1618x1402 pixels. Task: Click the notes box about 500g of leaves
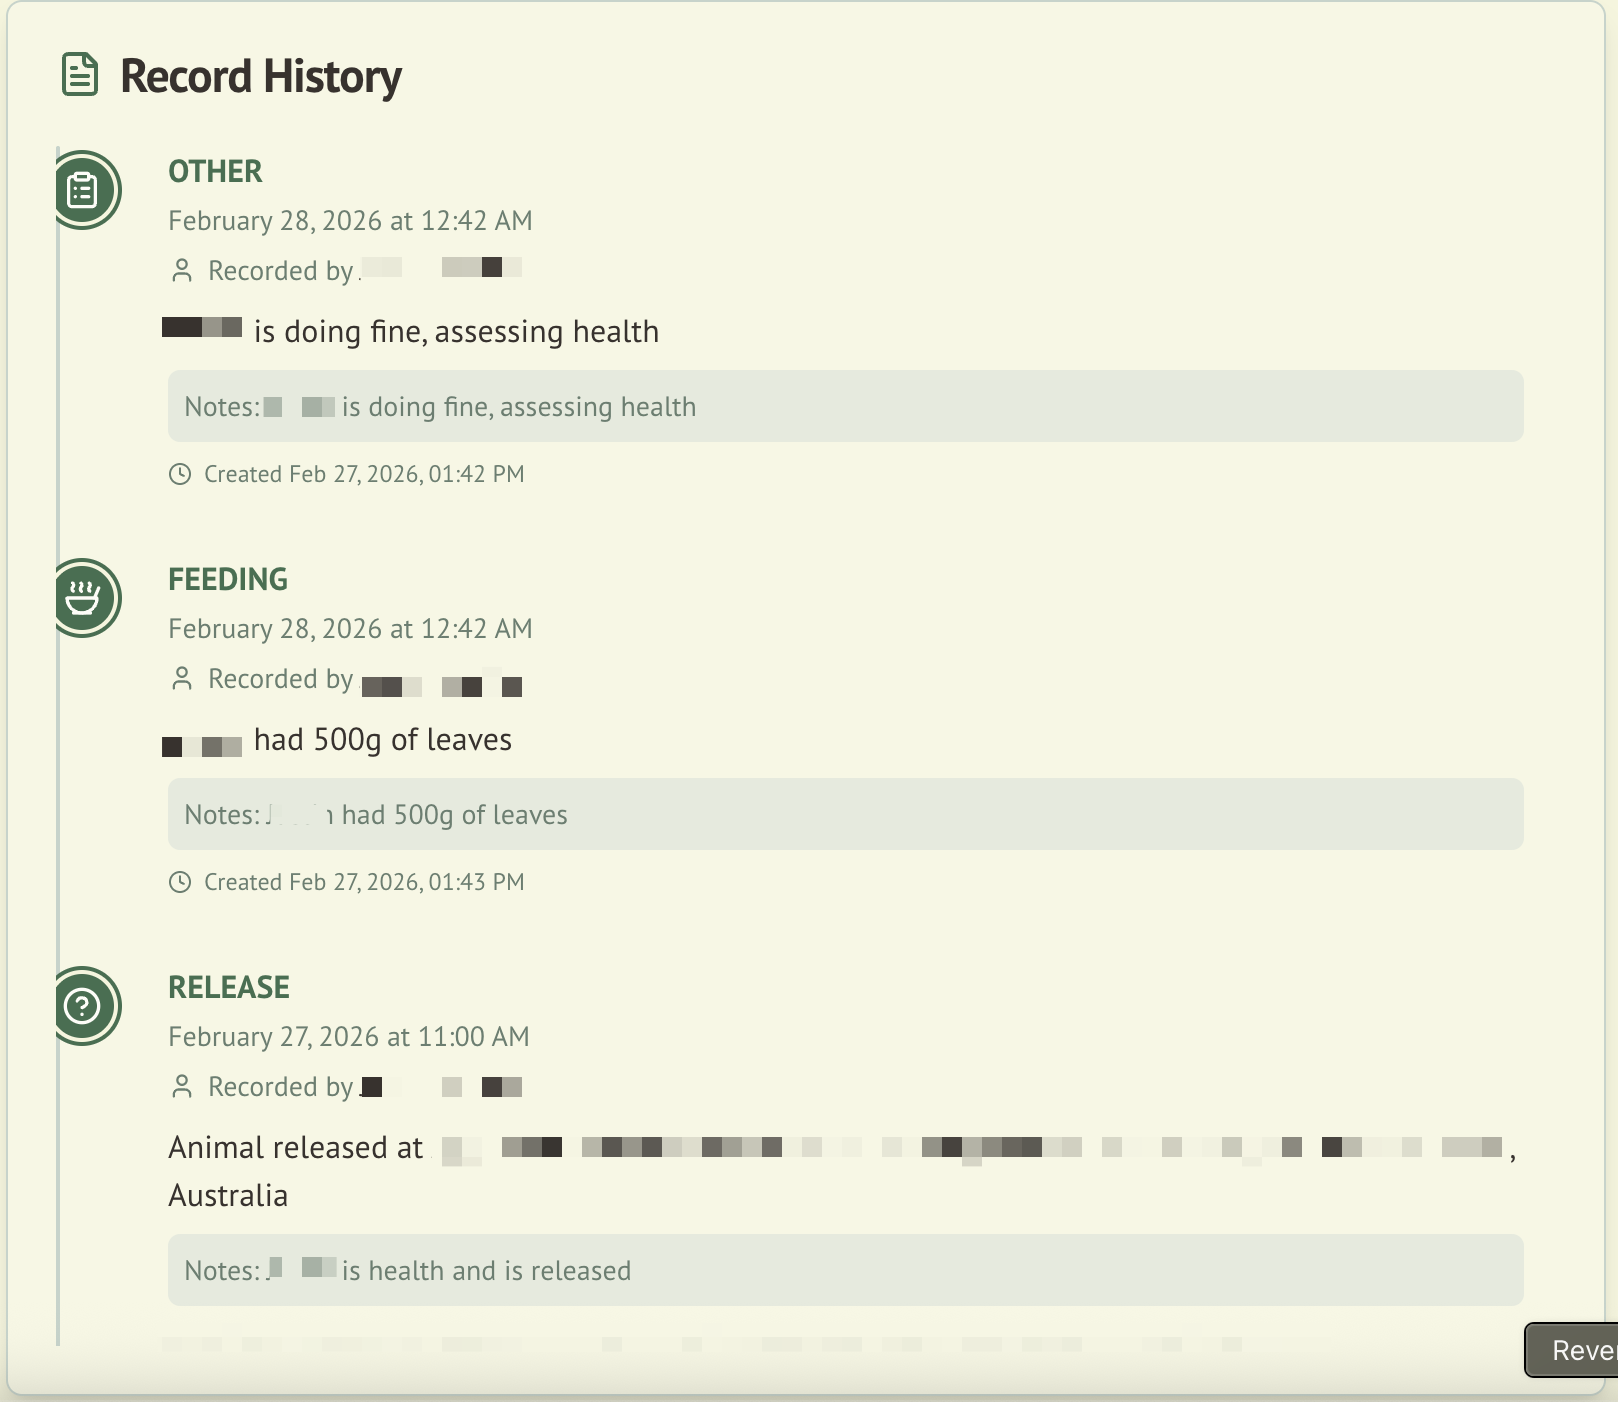[x=845, y=814]
